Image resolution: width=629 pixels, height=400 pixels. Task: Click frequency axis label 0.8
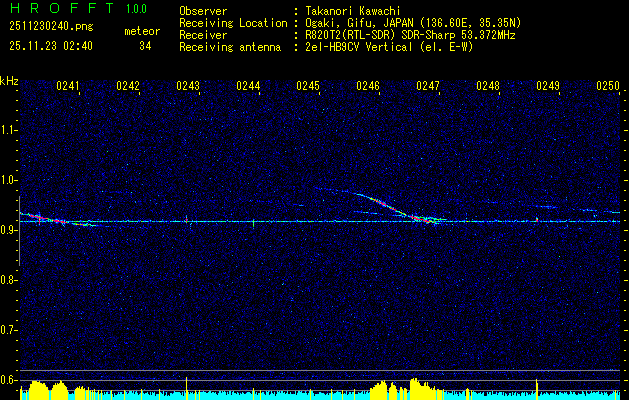click(7, 280)
